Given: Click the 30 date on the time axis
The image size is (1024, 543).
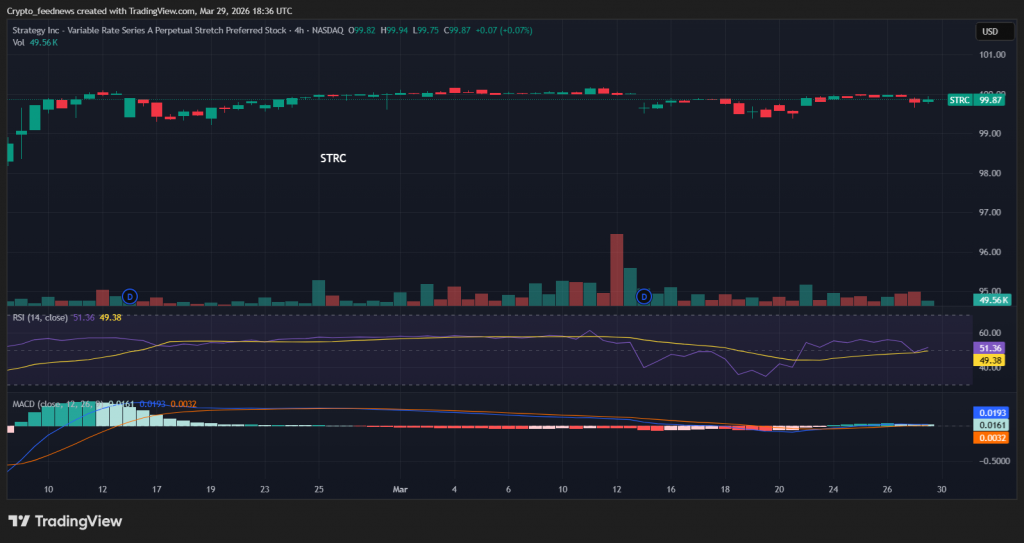Looking at the screenshot, I should pos(942,489).
